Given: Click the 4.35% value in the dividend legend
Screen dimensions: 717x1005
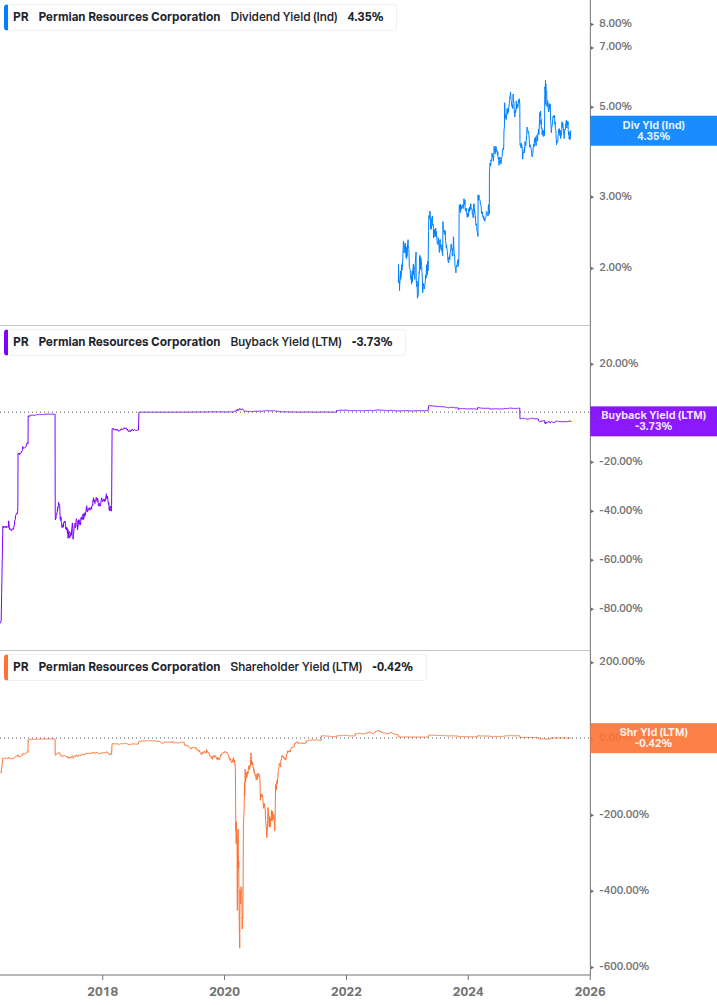Looking at the screenshot, I should click(365, 17).
